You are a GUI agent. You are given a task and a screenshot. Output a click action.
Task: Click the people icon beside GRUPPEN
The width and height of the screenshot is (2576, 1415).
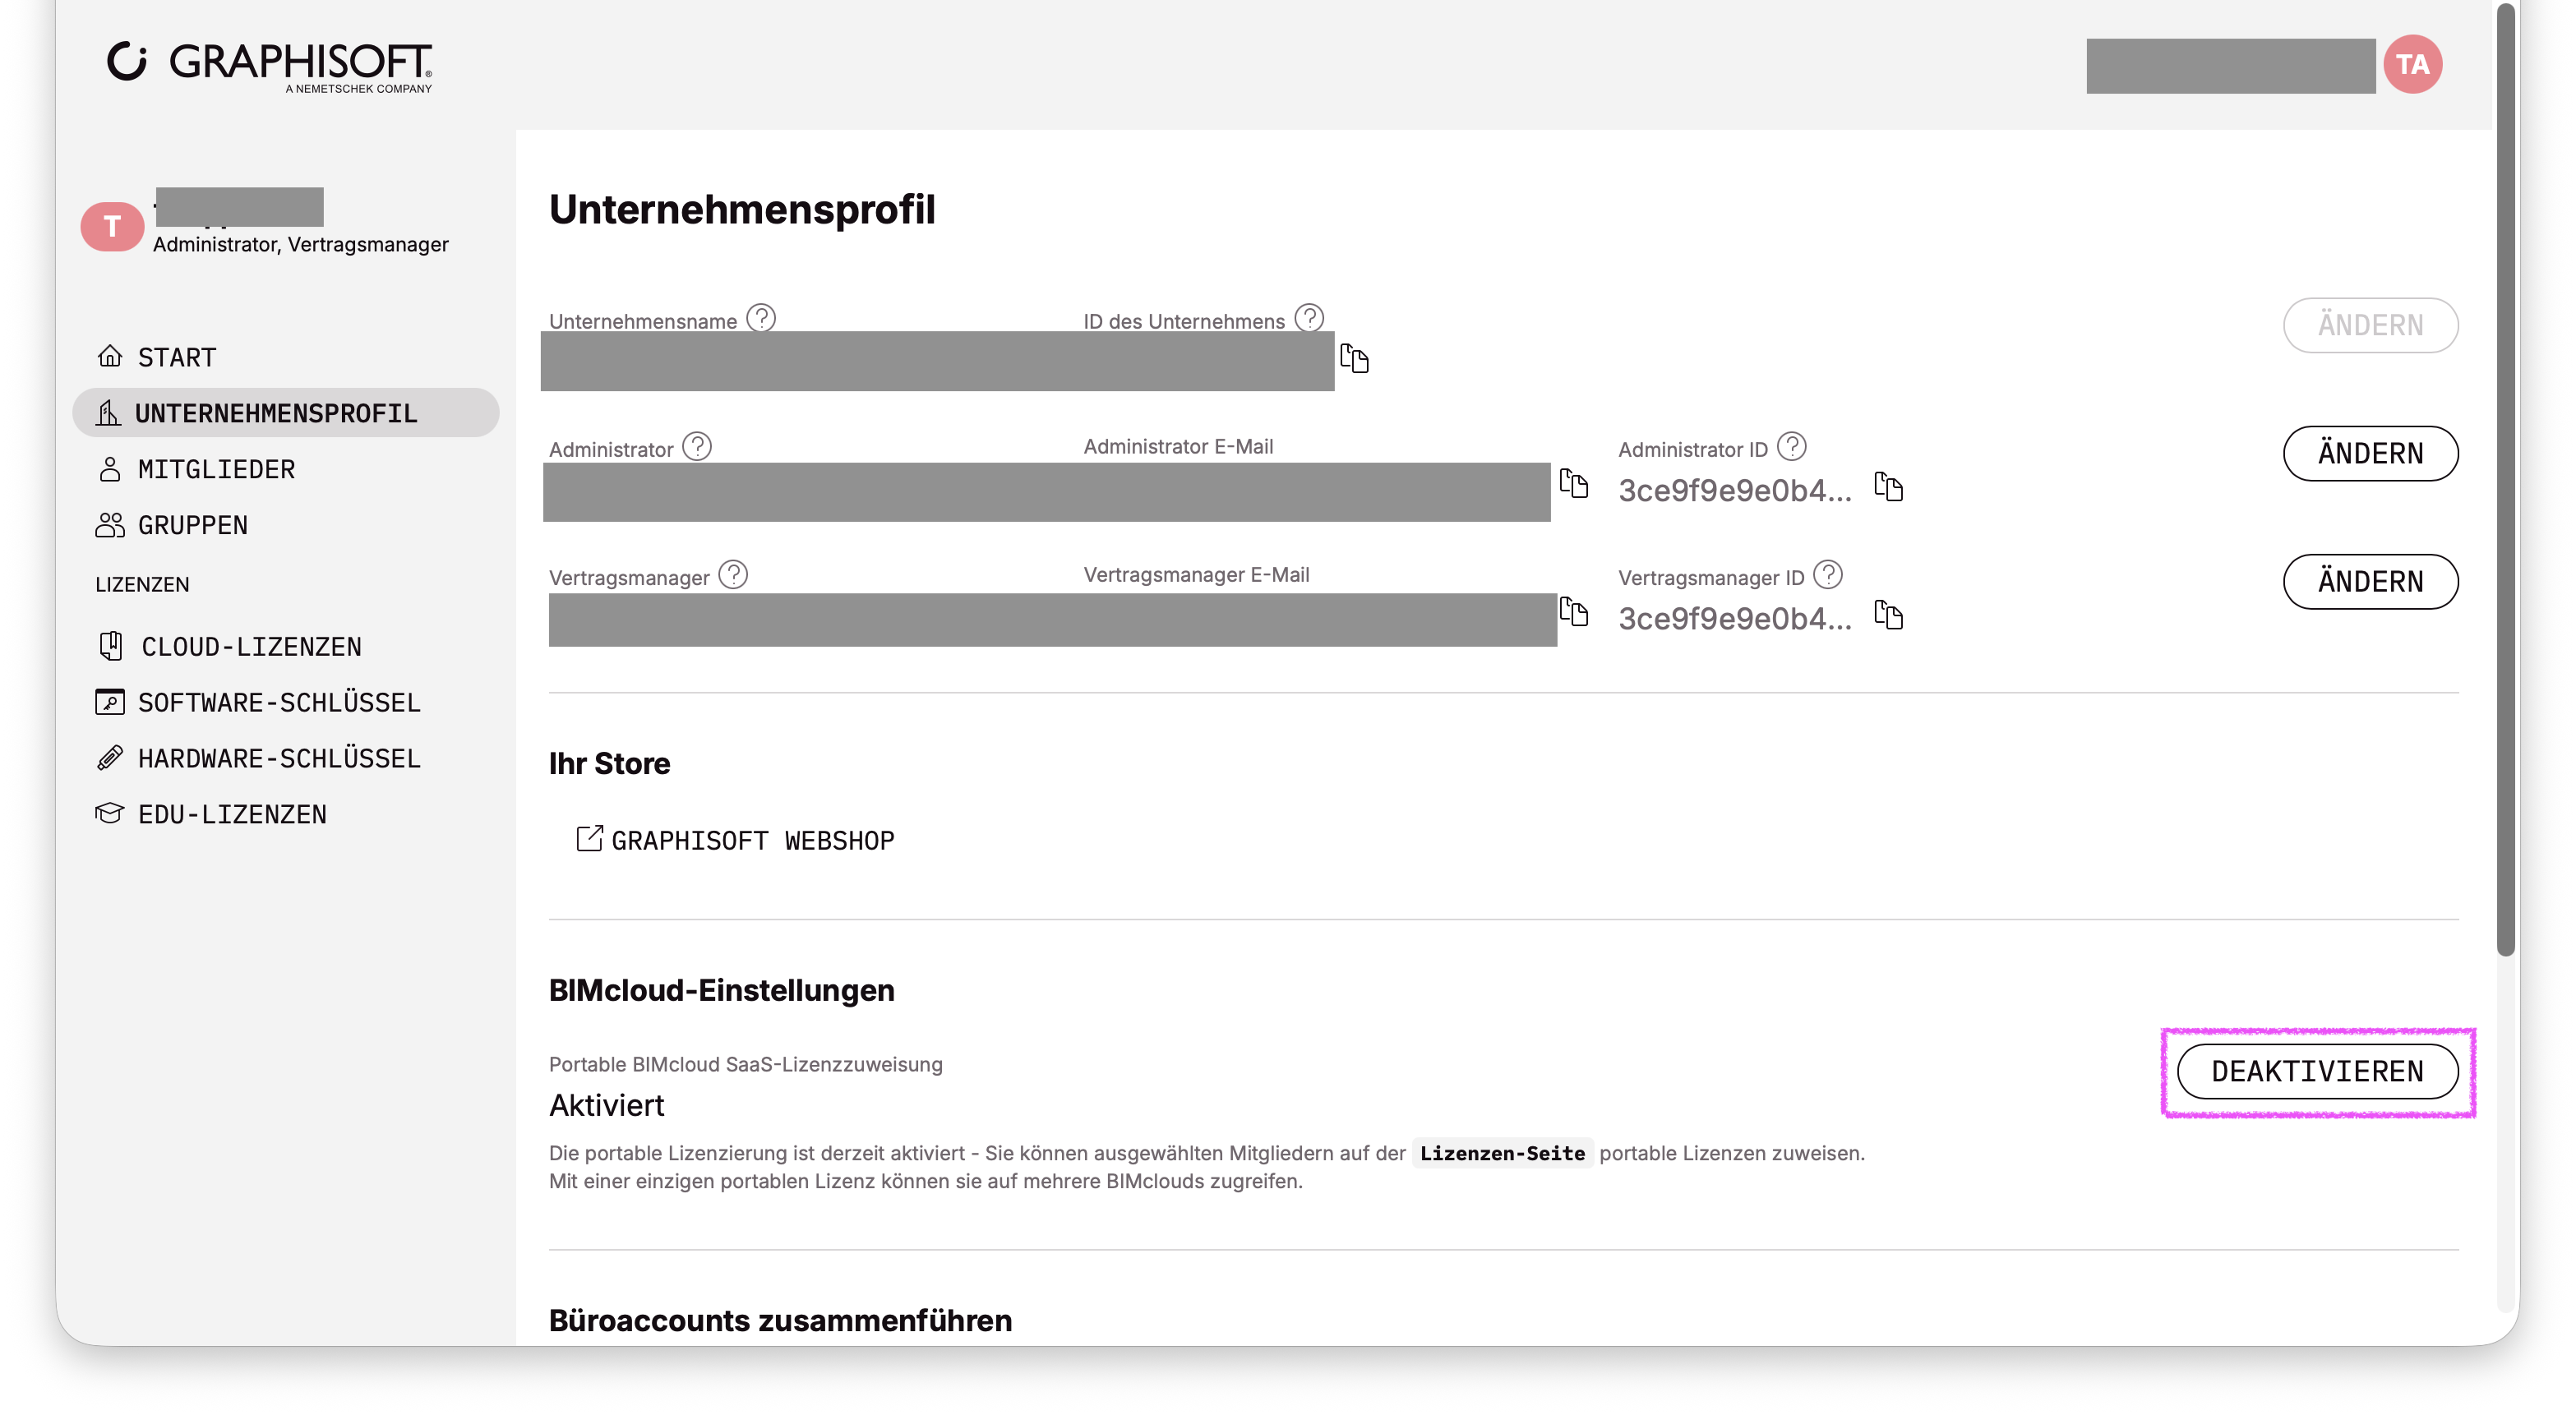(x=110, y=525)
